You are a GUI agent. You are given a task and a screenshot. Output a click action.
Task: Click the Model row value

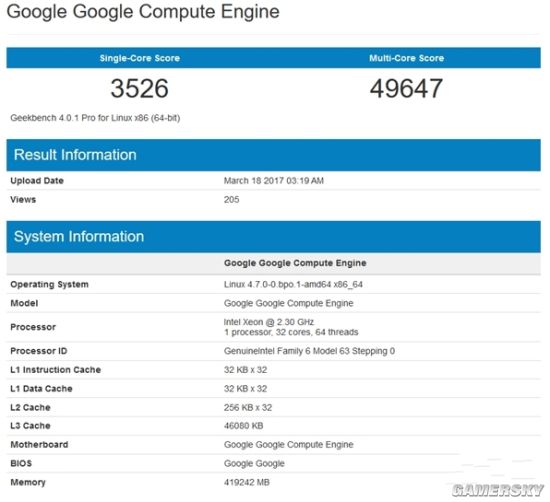click(x=288, y=303)
